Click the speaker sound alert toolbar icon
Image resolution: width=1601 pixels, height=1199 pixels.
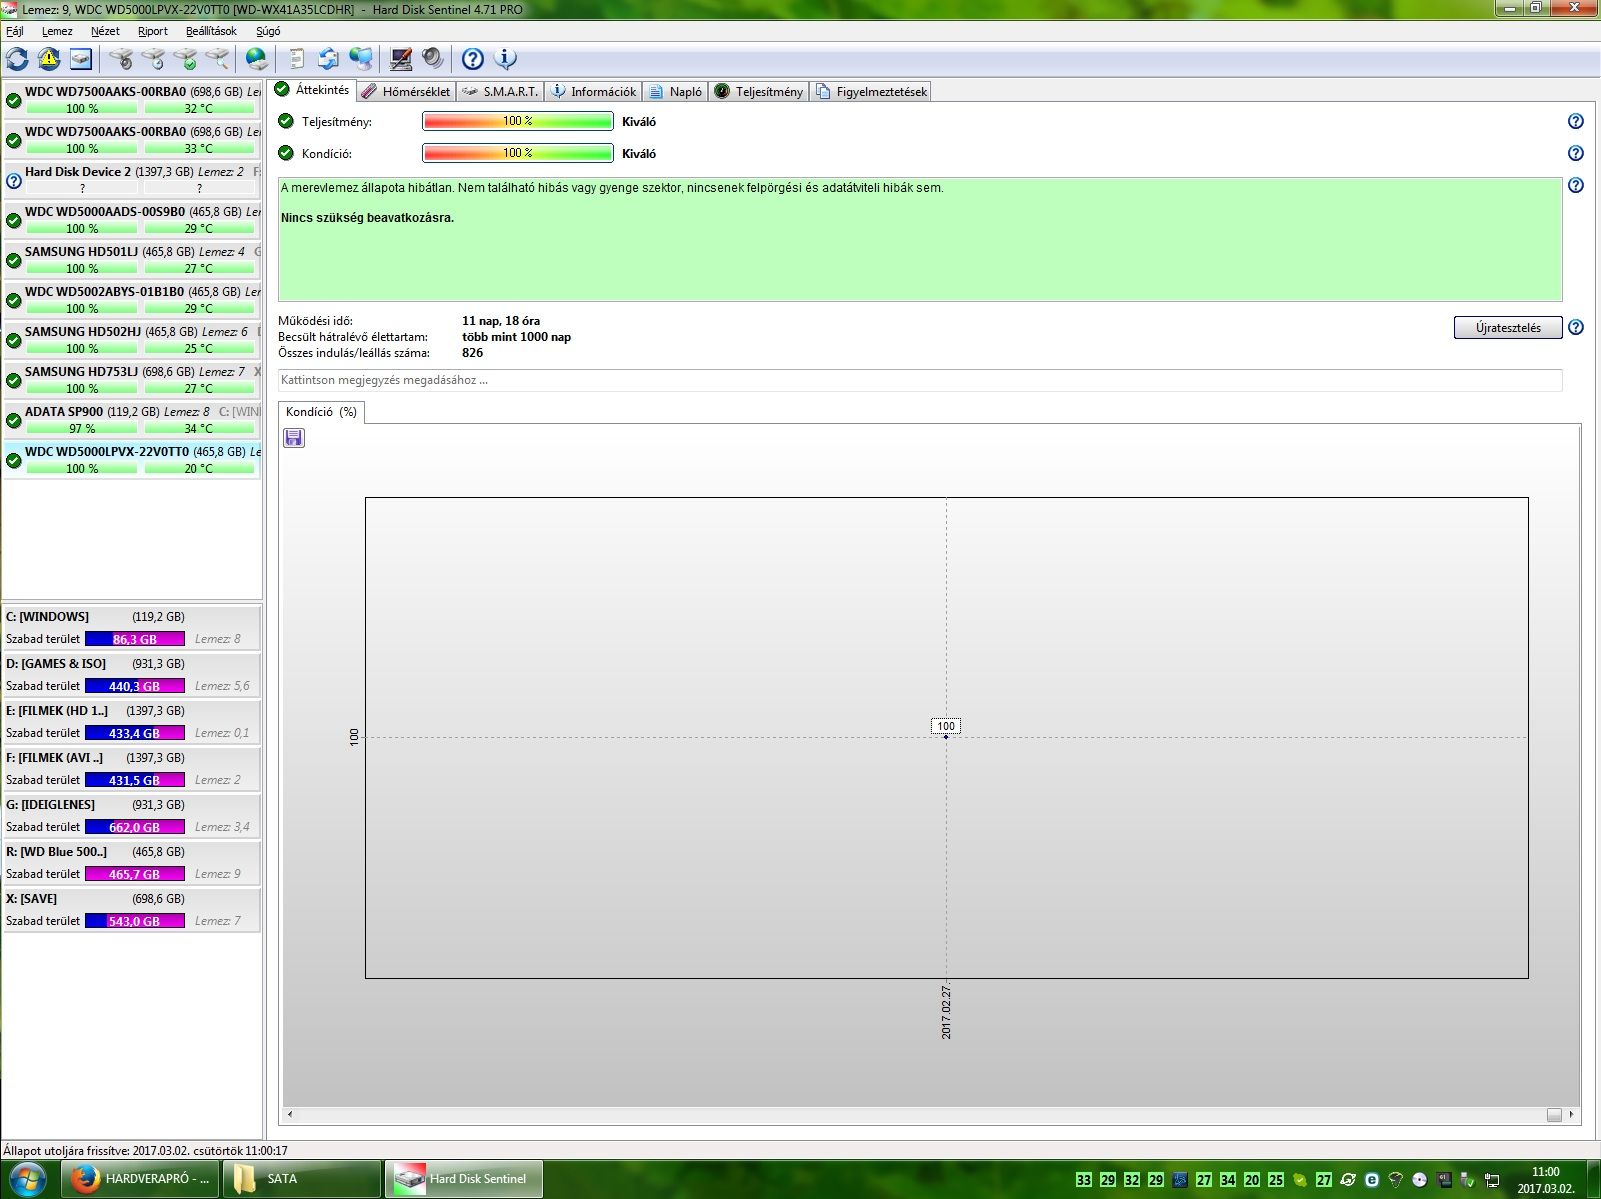pos(433,59)
